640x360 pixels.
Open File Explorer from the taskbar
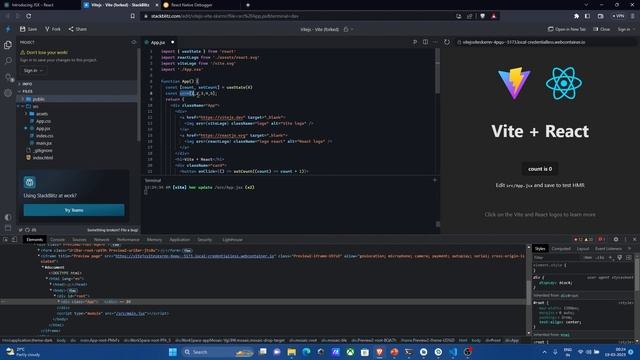[291, 351]
